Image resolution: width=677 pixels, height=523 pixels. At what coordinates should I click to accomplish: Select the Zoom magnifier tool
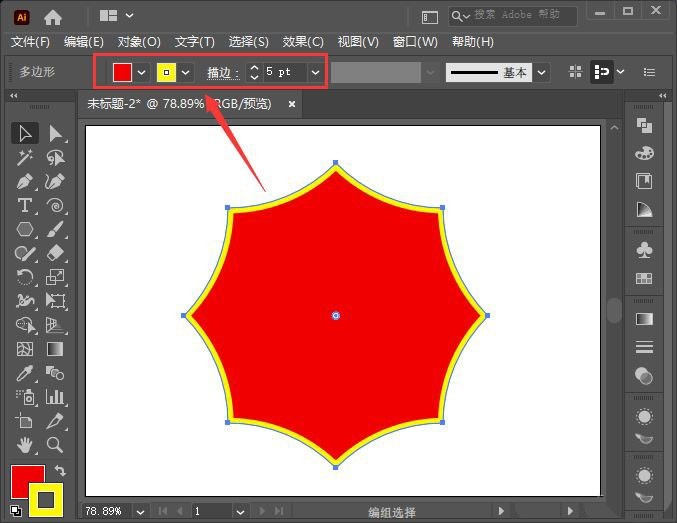tap(55, 444)
